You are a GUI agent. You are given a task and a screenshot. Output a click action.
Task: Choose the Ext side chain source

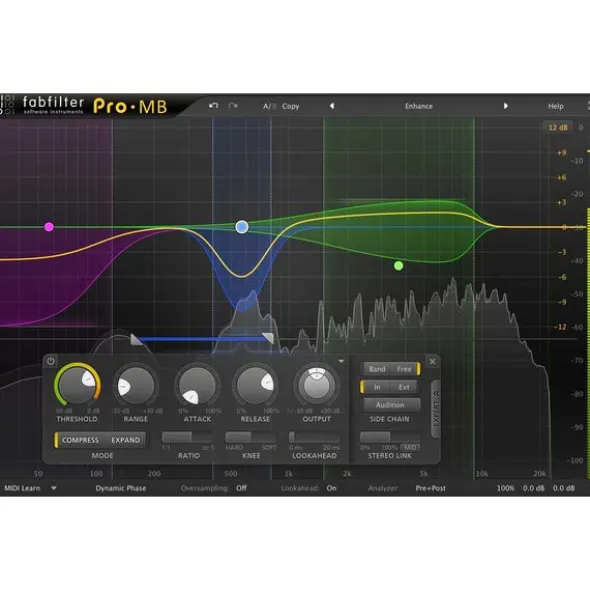tap(404, 387)
